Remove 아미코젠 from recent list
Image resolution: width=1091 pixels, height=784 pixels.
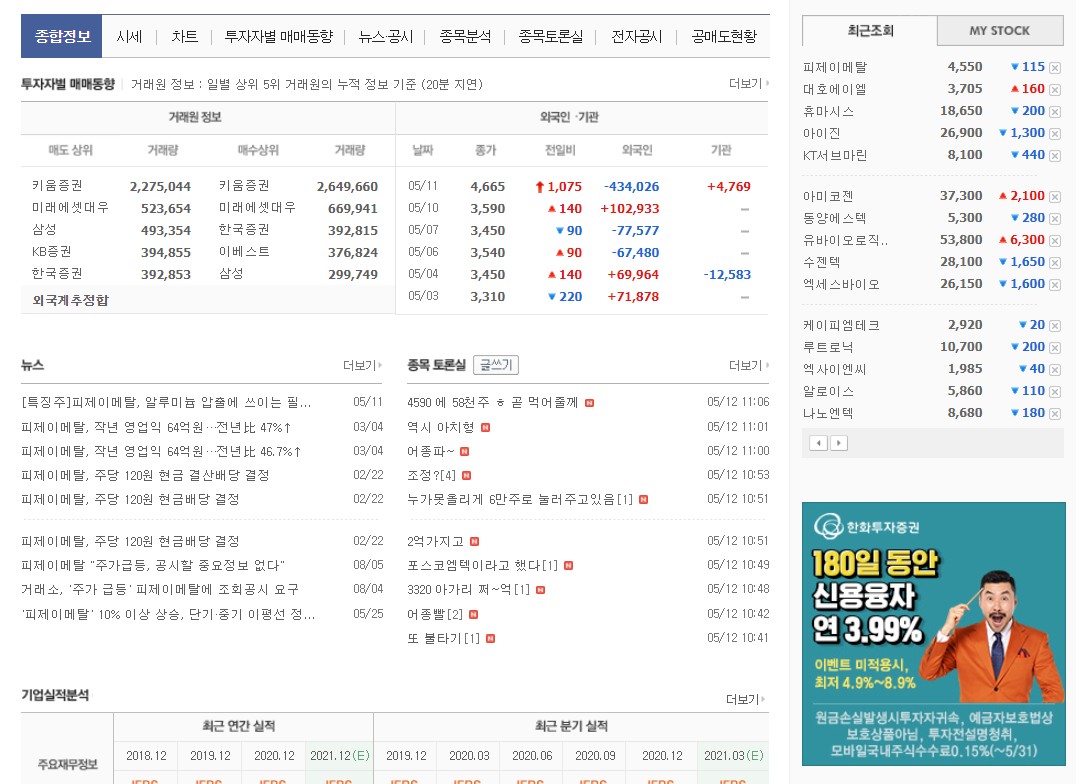(x=1055, y=197)
